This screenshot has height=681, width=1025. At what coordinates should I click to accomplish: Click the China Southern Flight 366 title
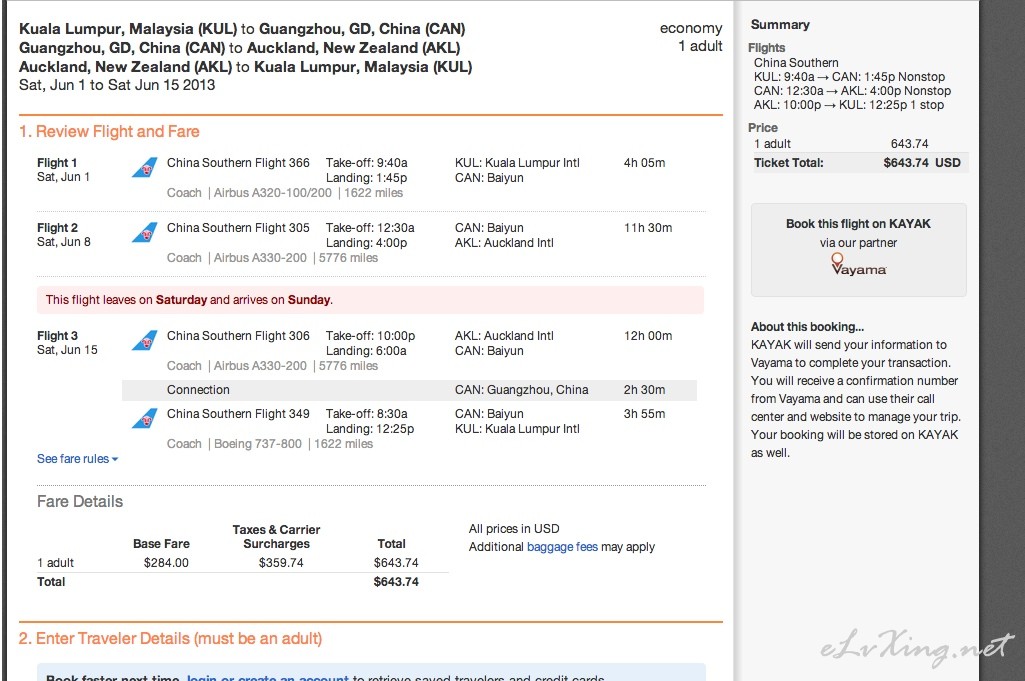238,163
